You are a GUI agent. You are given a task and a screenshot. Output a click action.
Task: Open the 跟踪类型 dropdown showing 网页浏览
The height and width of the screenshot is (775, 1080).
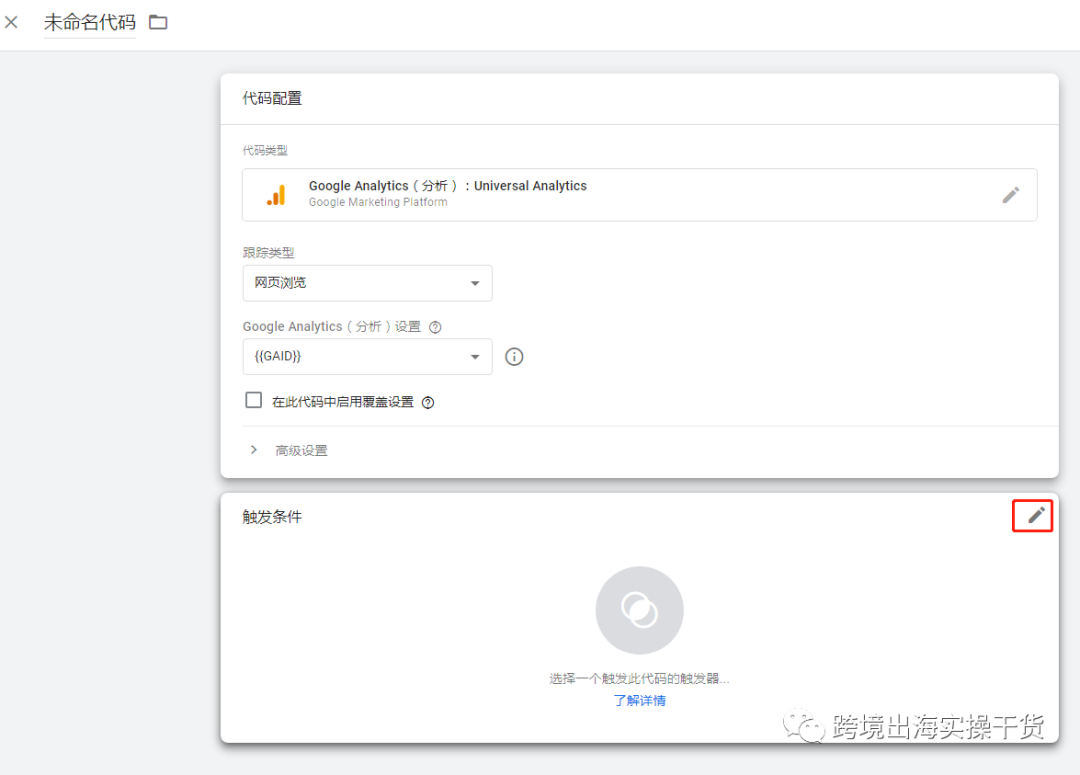point(367,283)
